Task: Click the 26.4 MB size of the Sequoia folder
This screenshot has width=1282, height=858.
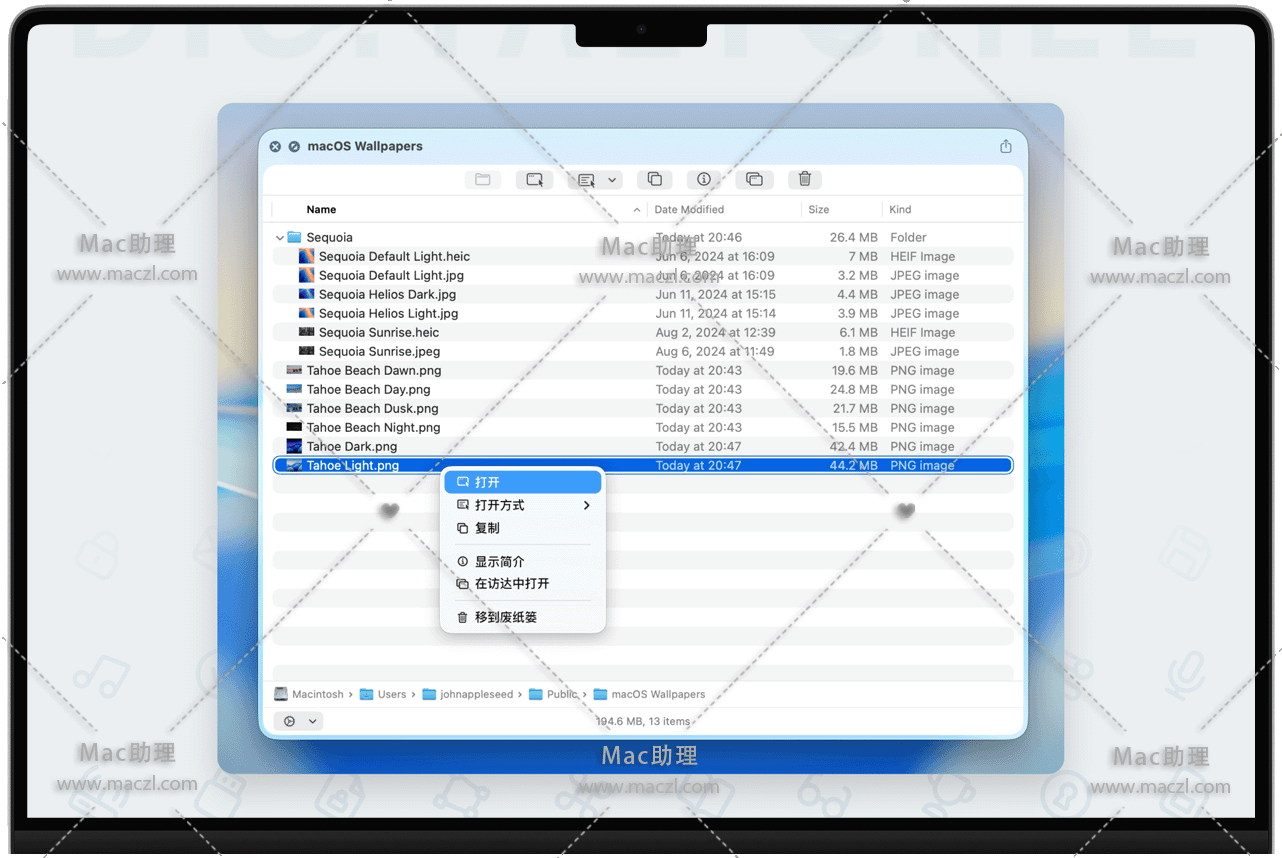Action: pyautogui.click(x=854, y=238)
